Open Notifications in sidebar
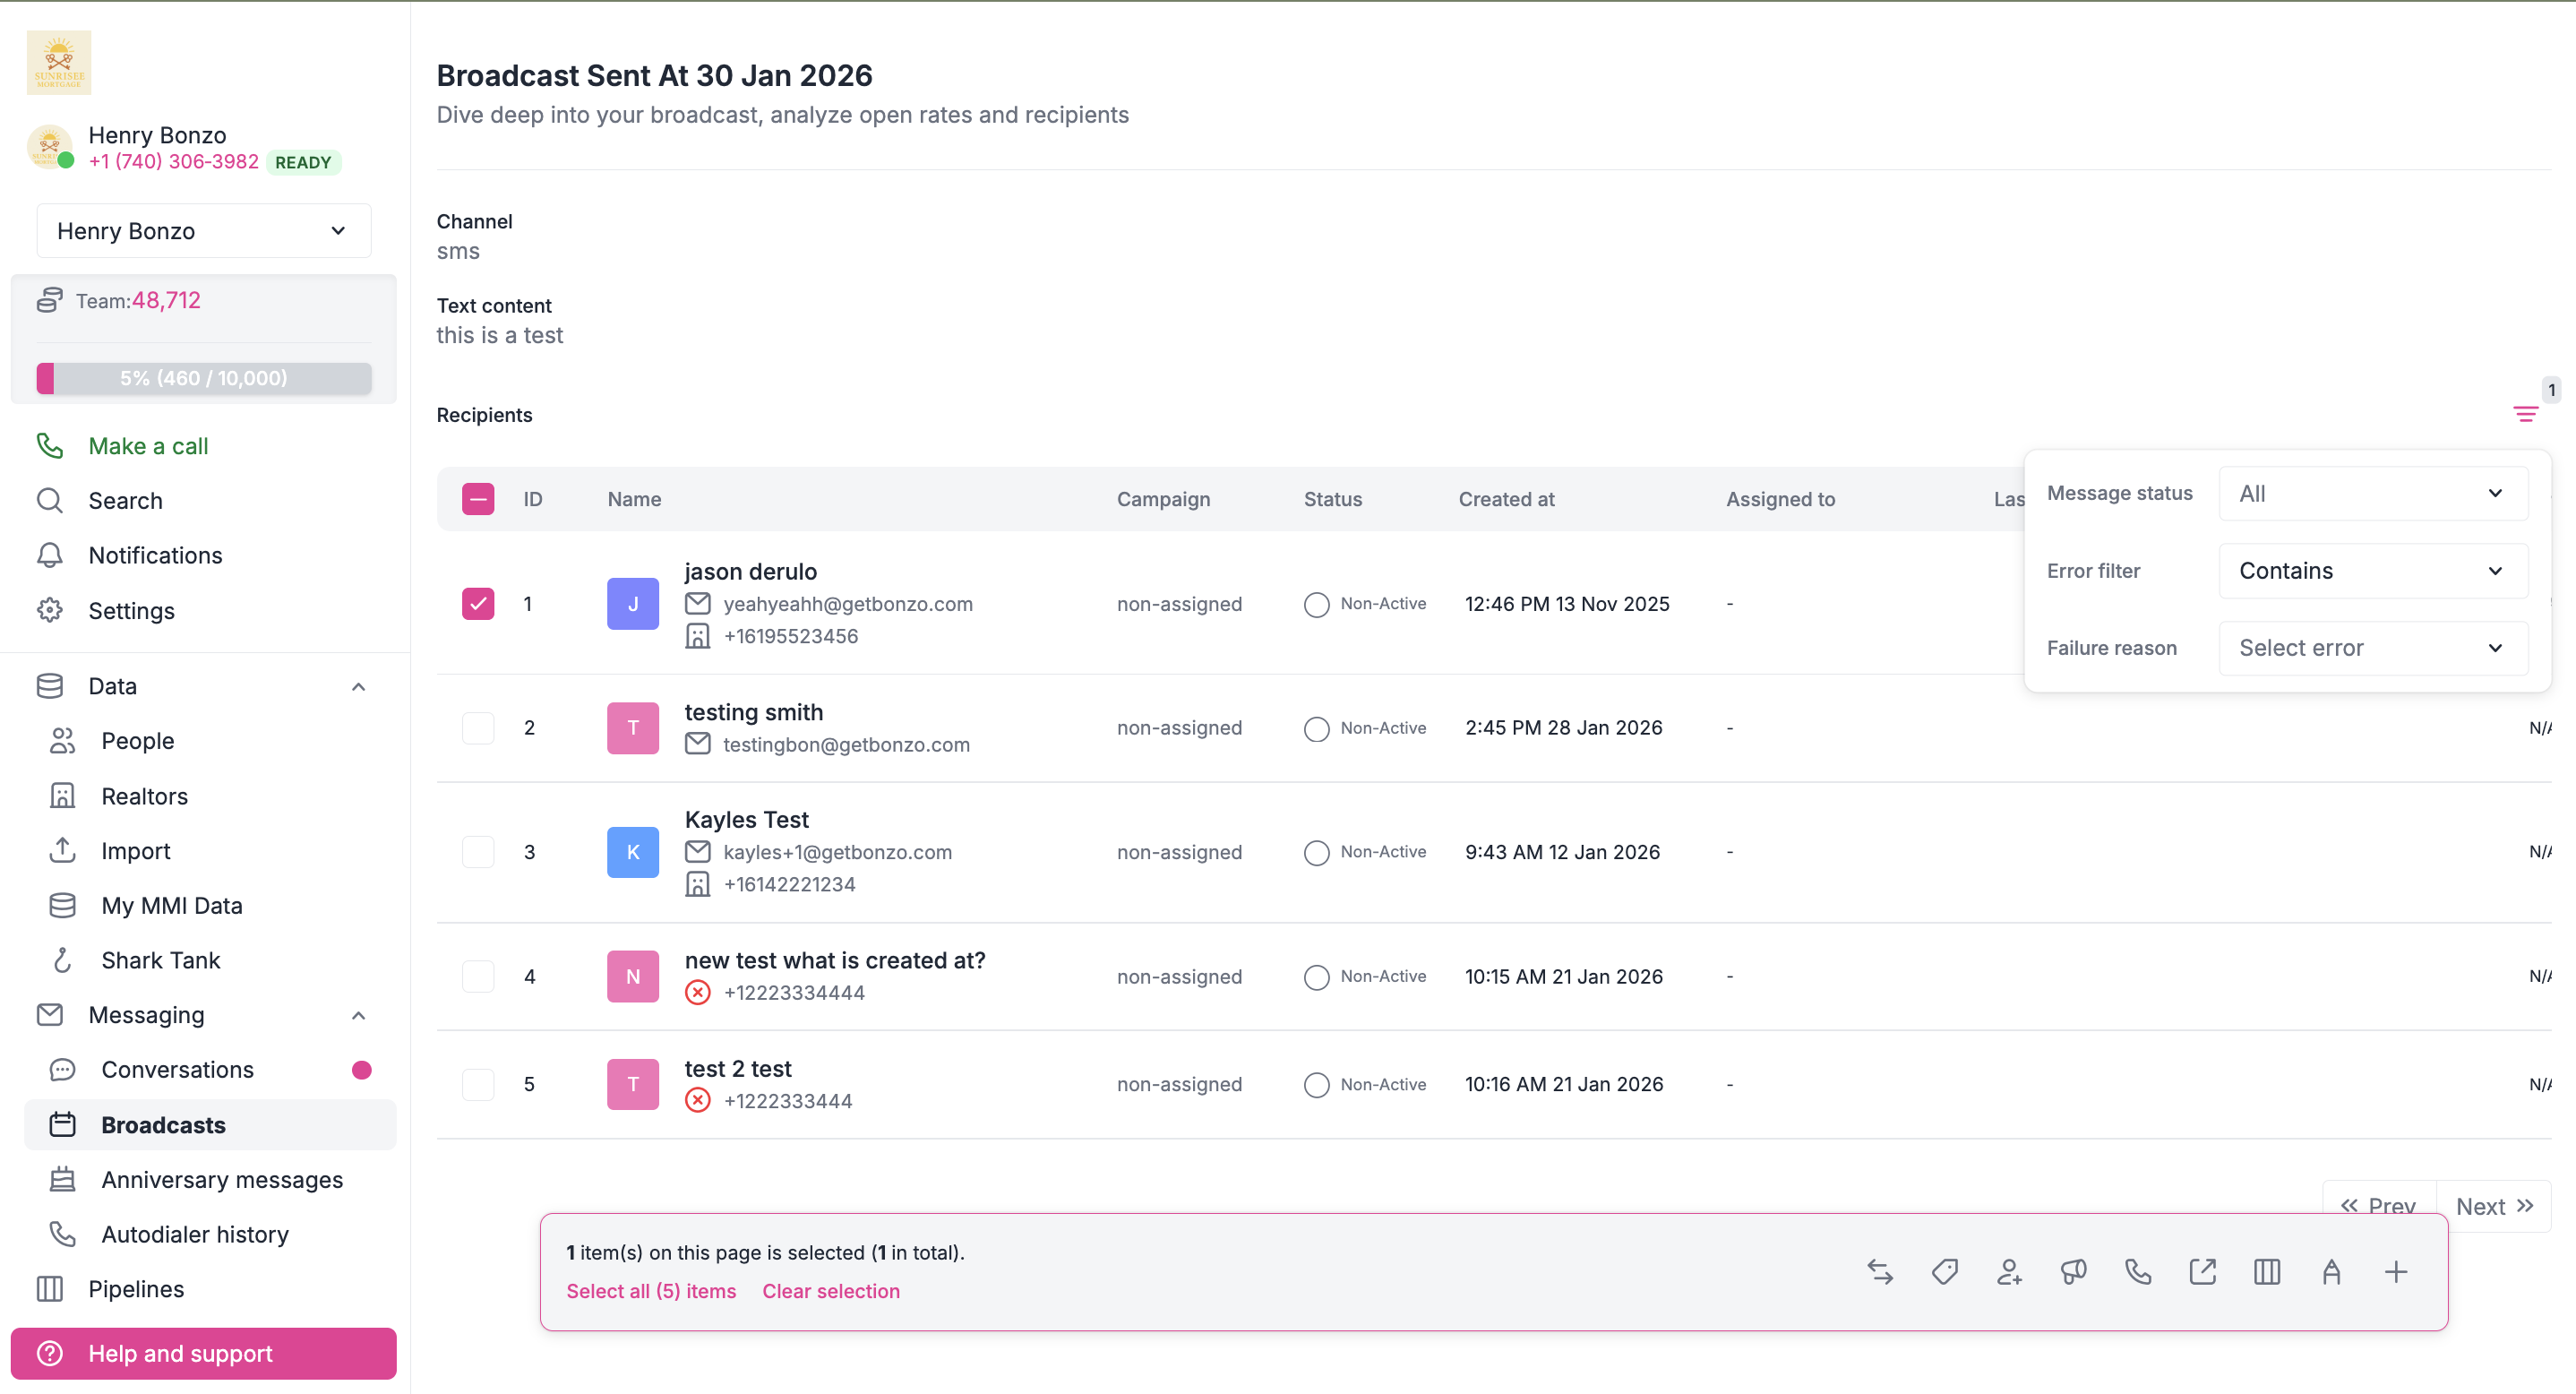This screenshot has width=2576, height=1394. [155, 556]
